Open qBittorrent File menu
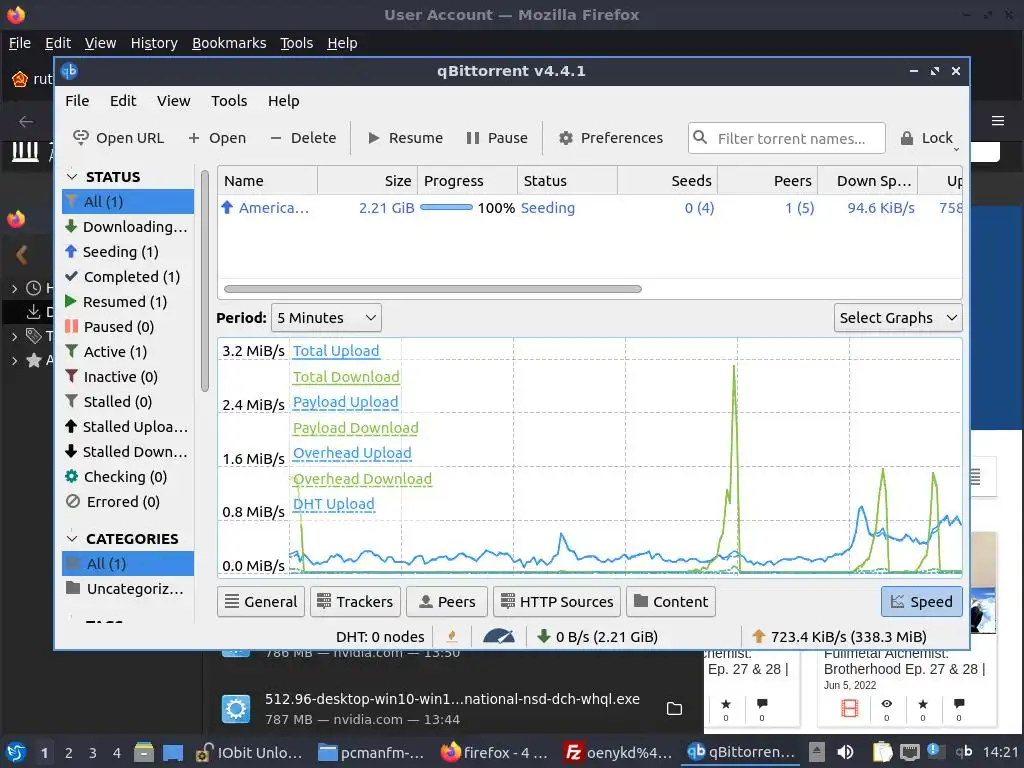This screenshot has height=768, width=1024. (x=77, y=101)
